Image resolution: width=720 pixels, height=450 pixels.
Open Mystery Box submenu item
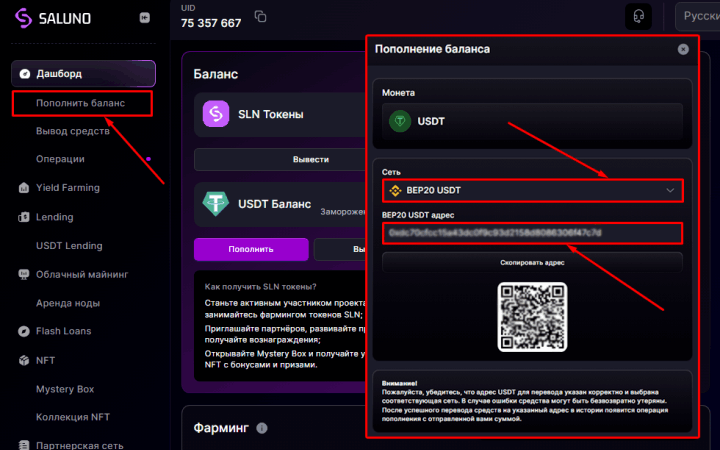tap(65, 389)
